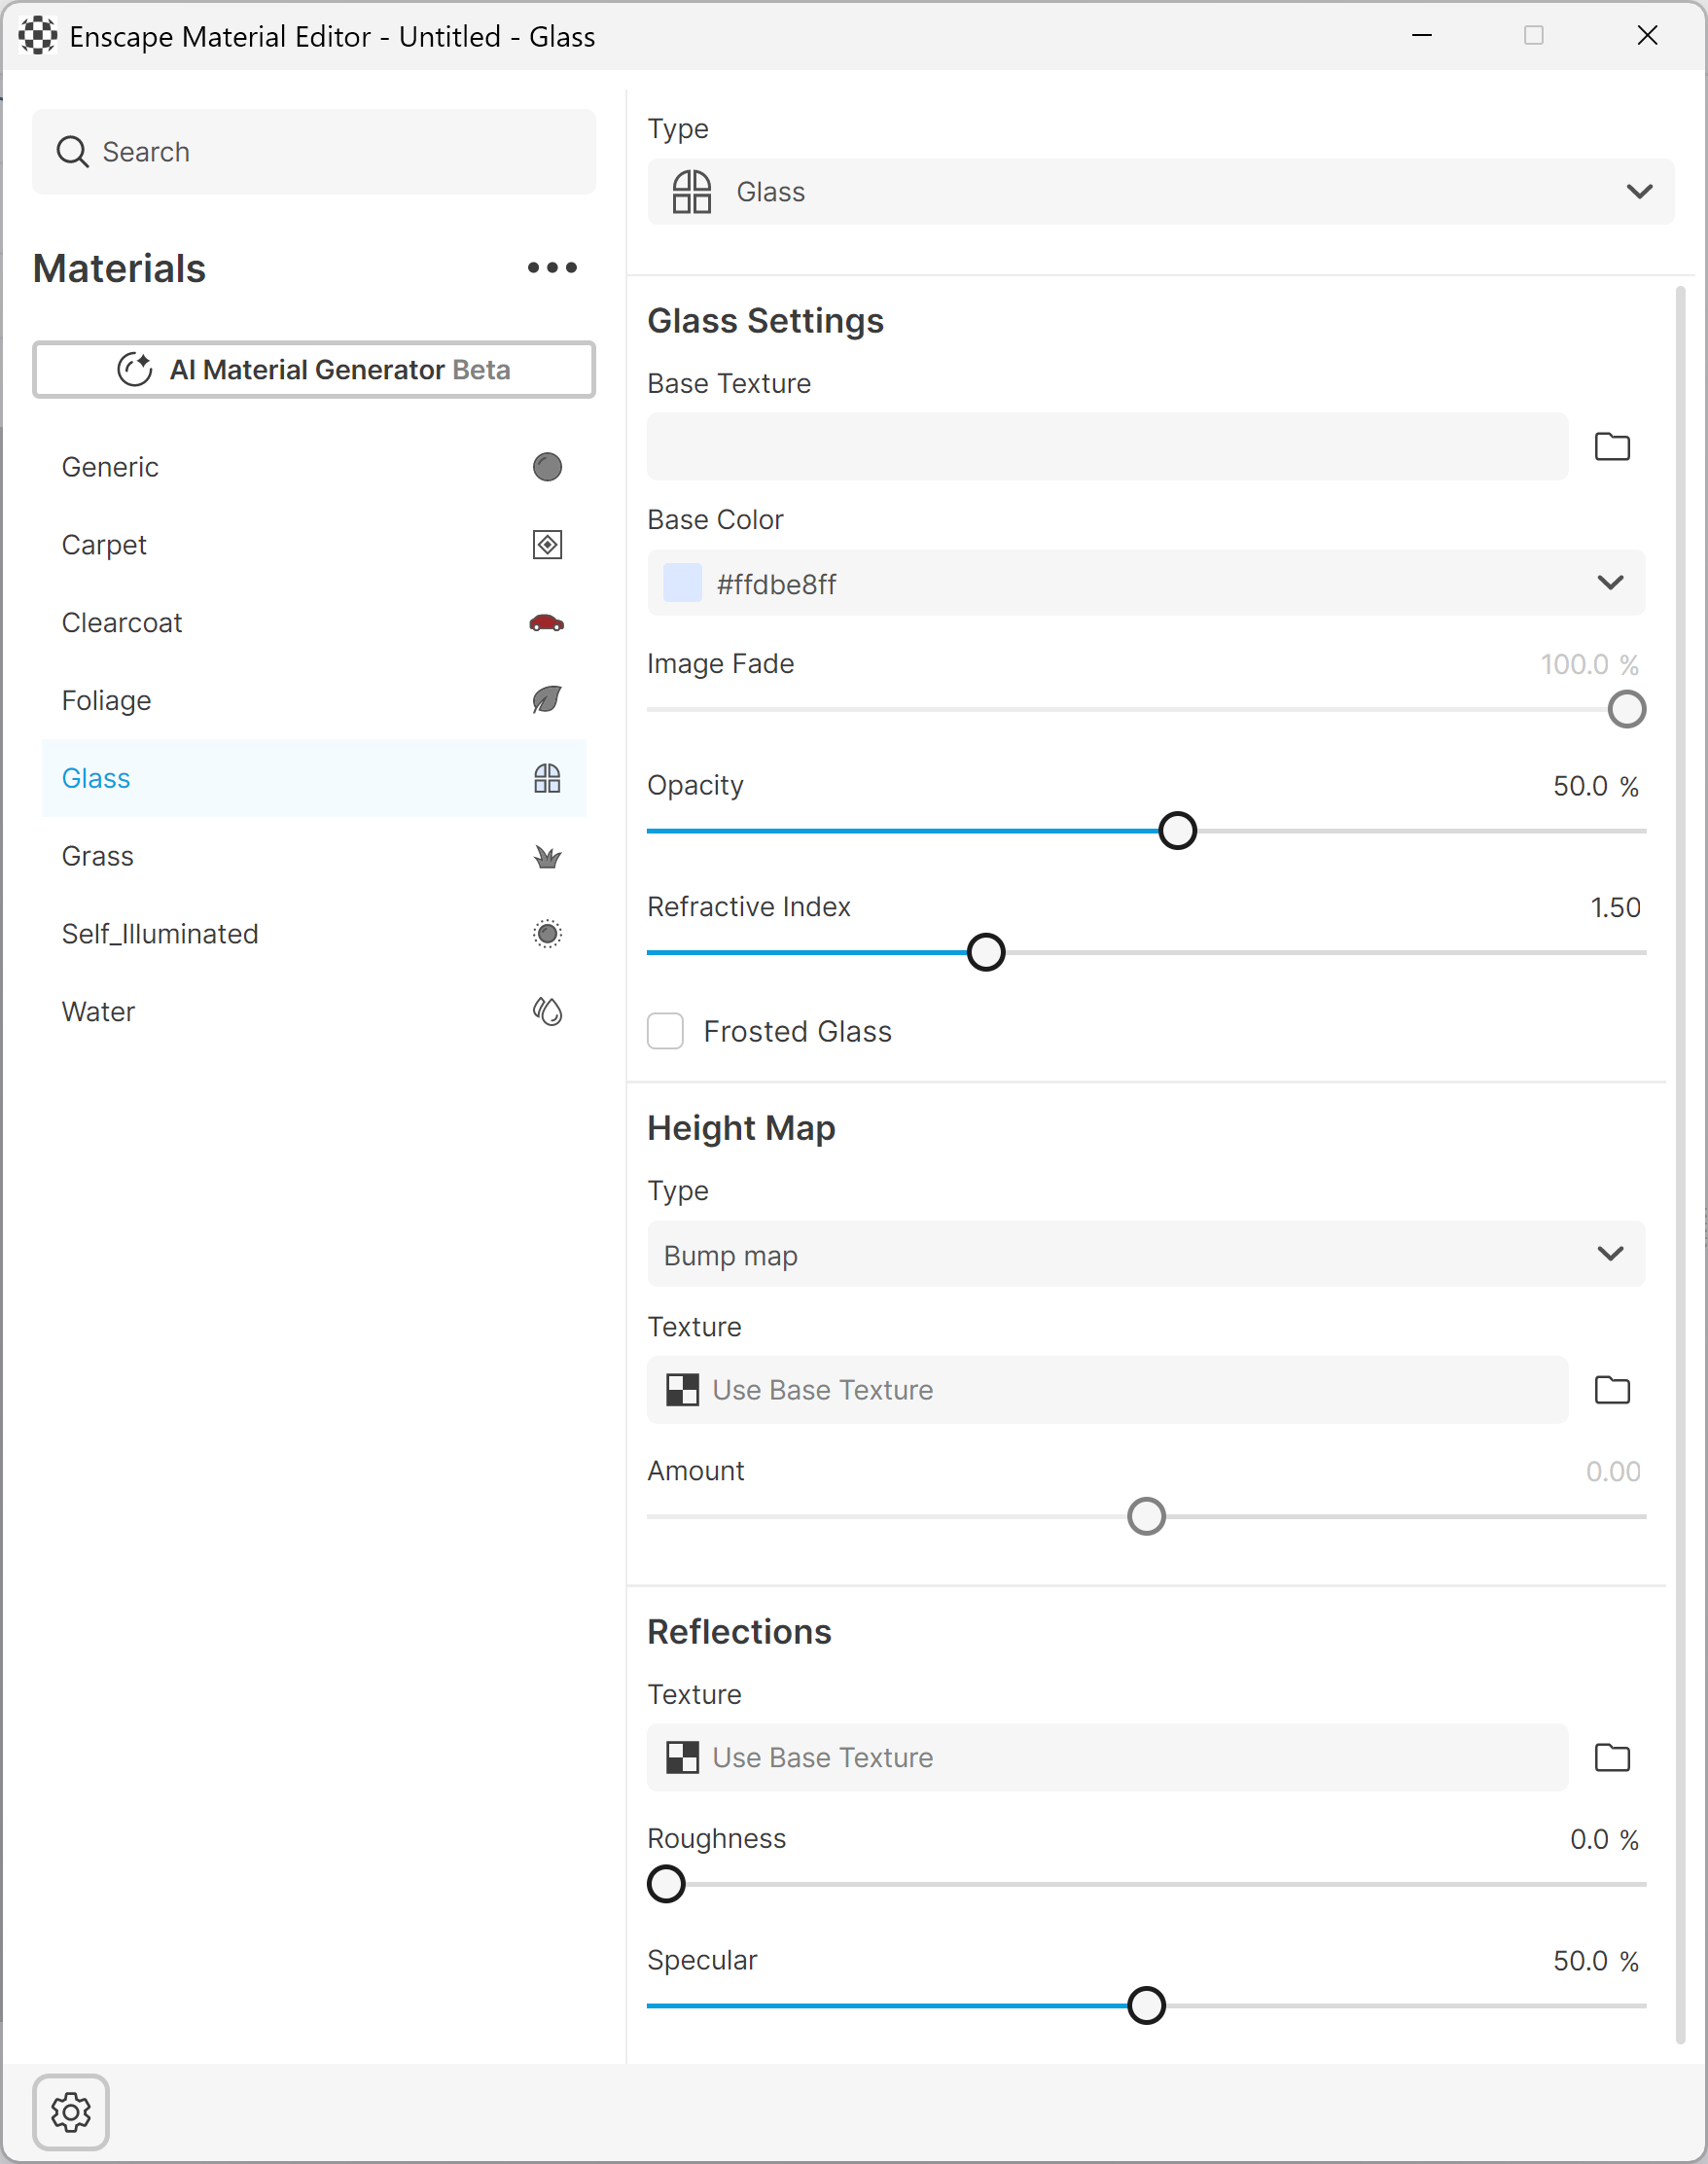This screenshot has height=2164, width=1708.
Task: Click the Base Color hex value #ffdbe8ff
Action: pos(776,584)
